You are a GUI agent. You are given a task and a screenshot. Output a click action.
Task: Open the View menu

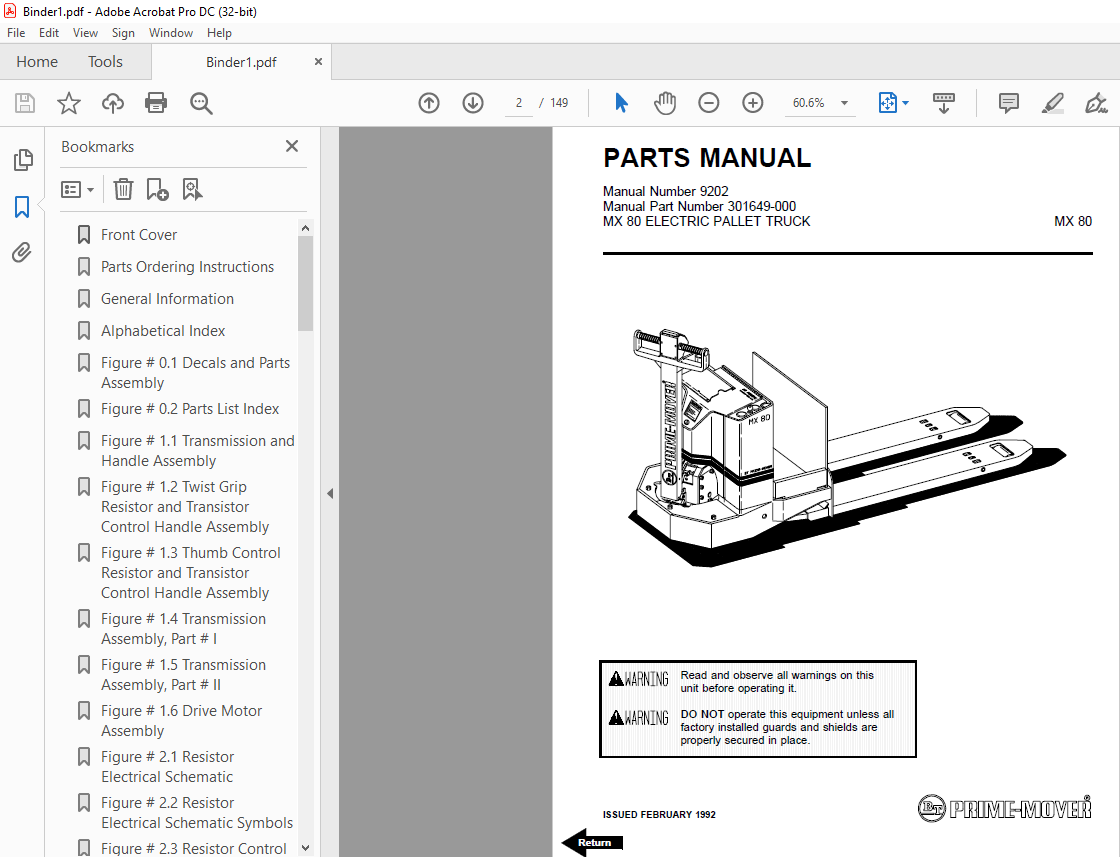85,33
